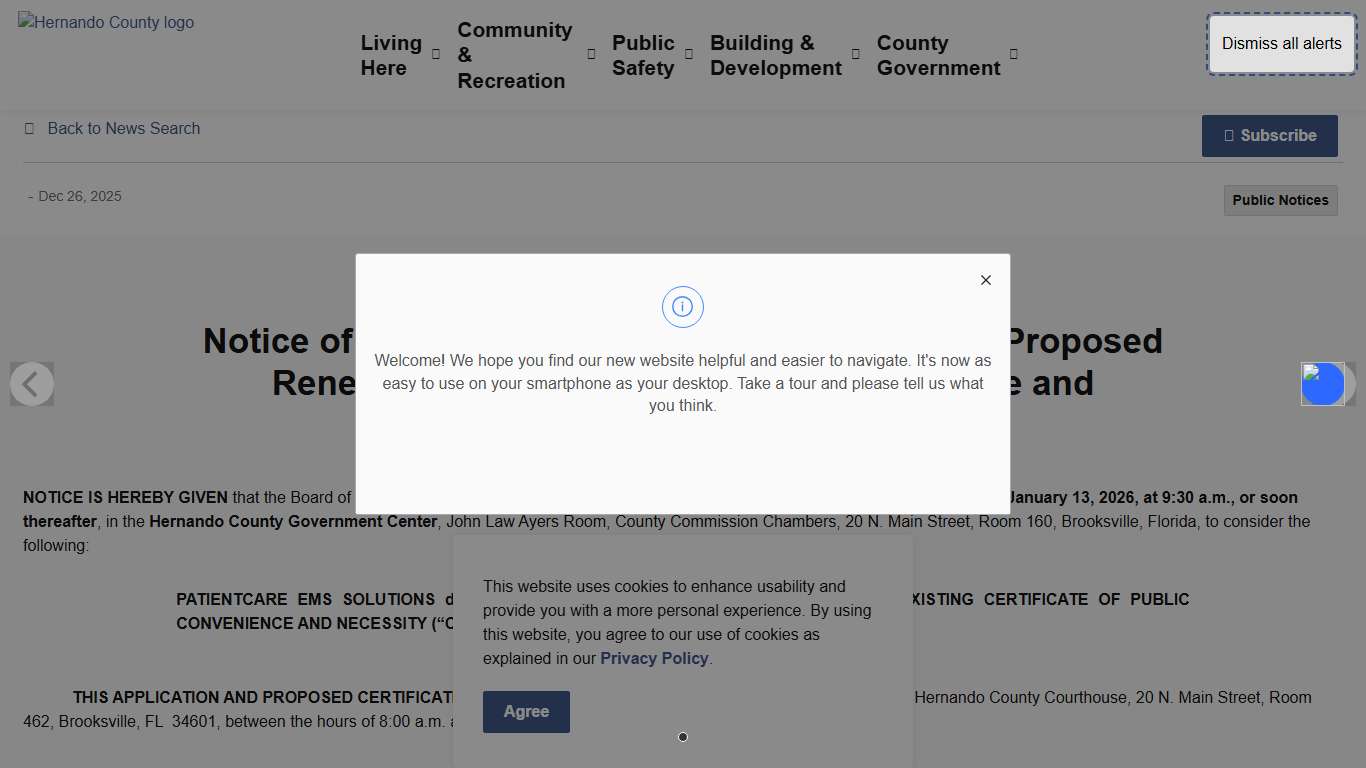Click Agree to accept cookies
This screenshot has height=768, width=1366.
(526, 711)
